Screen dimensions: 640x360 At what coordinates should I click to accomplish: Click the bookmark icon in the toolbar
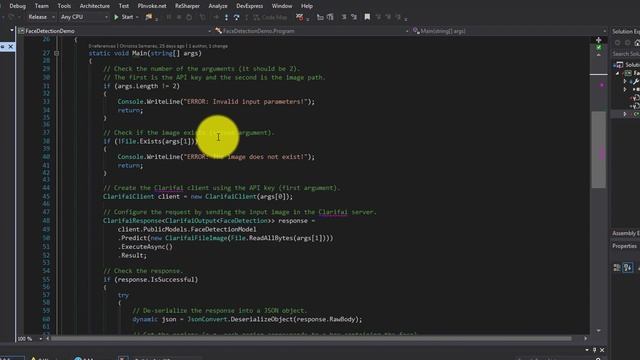[x=367, y=17]
